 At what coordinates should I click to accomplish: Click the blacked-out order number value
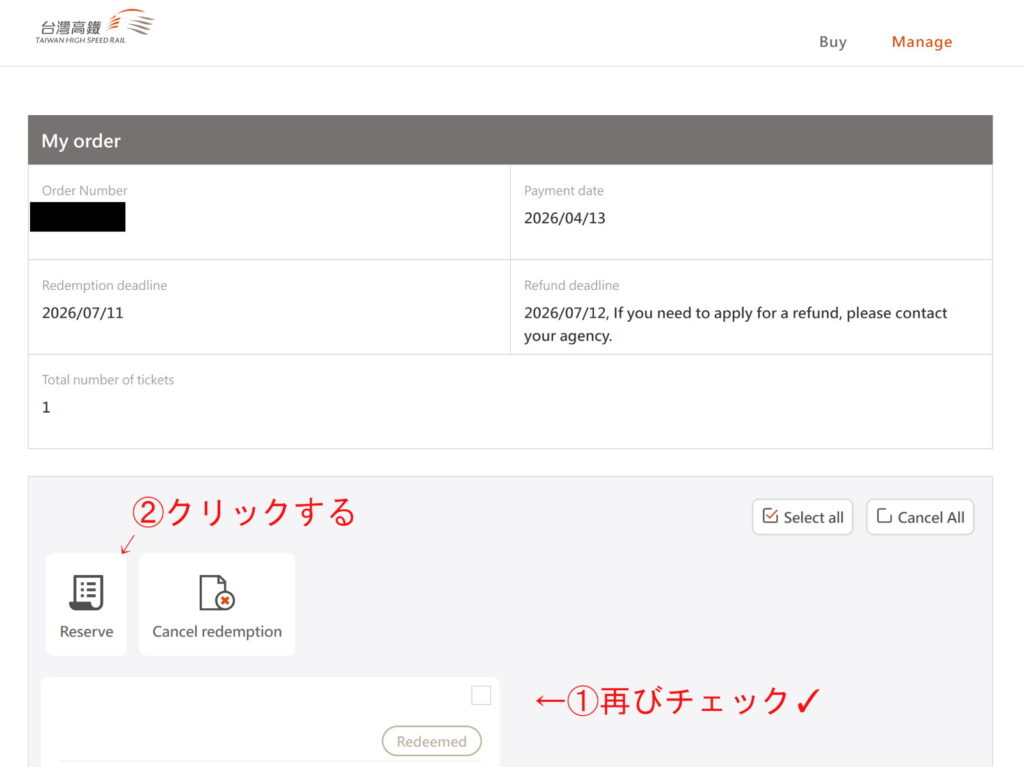[x=78, y=217]
